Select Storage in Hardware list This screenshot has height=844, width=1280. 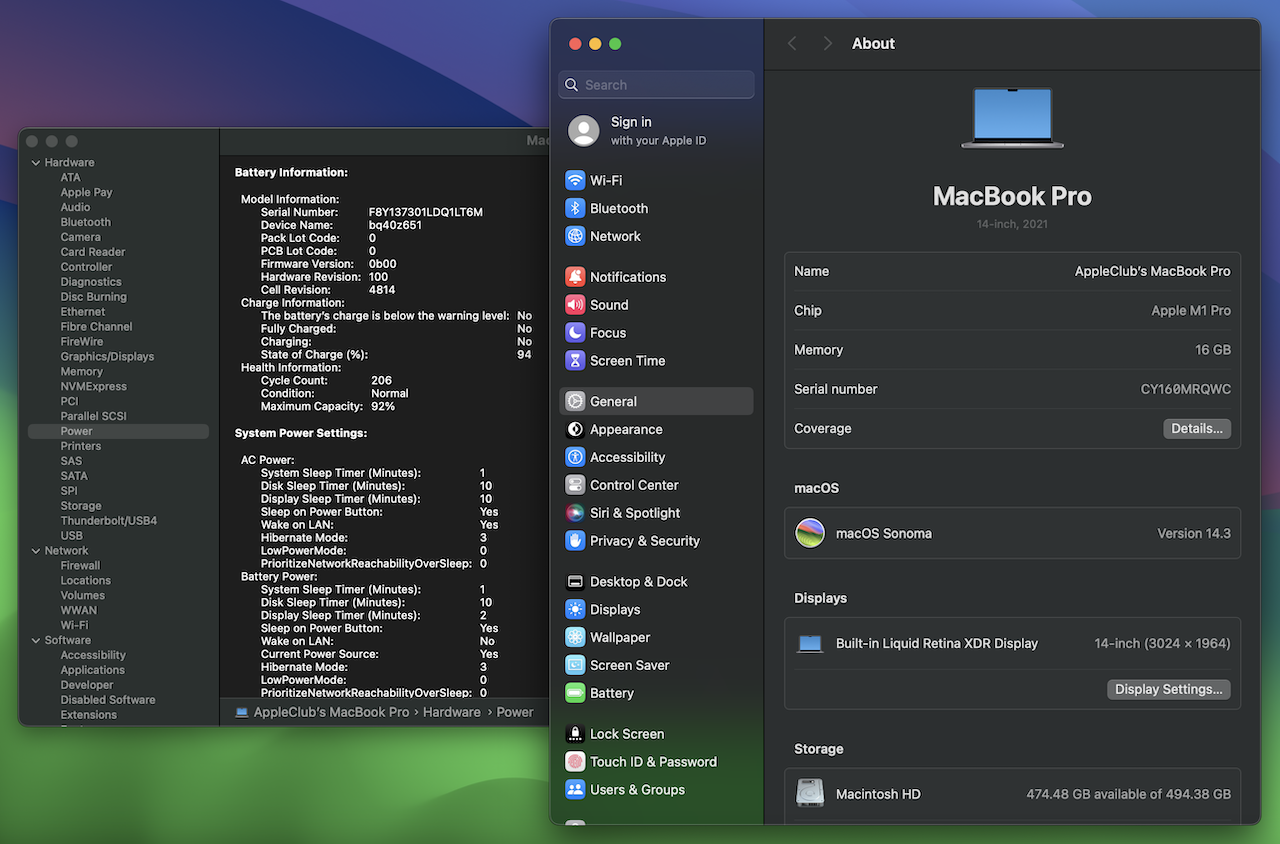pyautogui.click(x=81, y=506)
